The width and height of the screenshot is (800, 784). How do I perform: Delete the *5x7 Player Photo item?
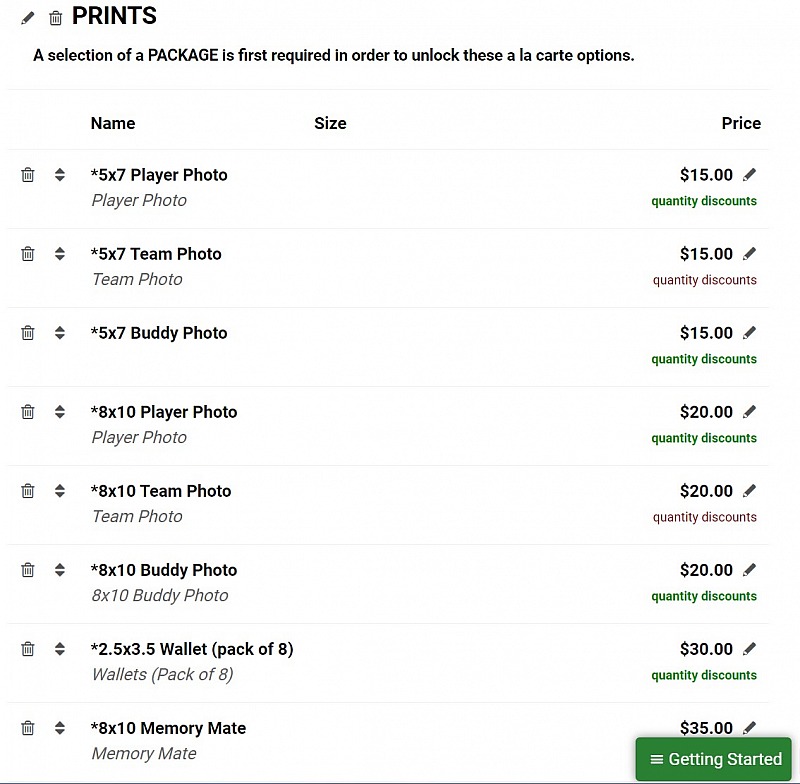tap(28, 175)
